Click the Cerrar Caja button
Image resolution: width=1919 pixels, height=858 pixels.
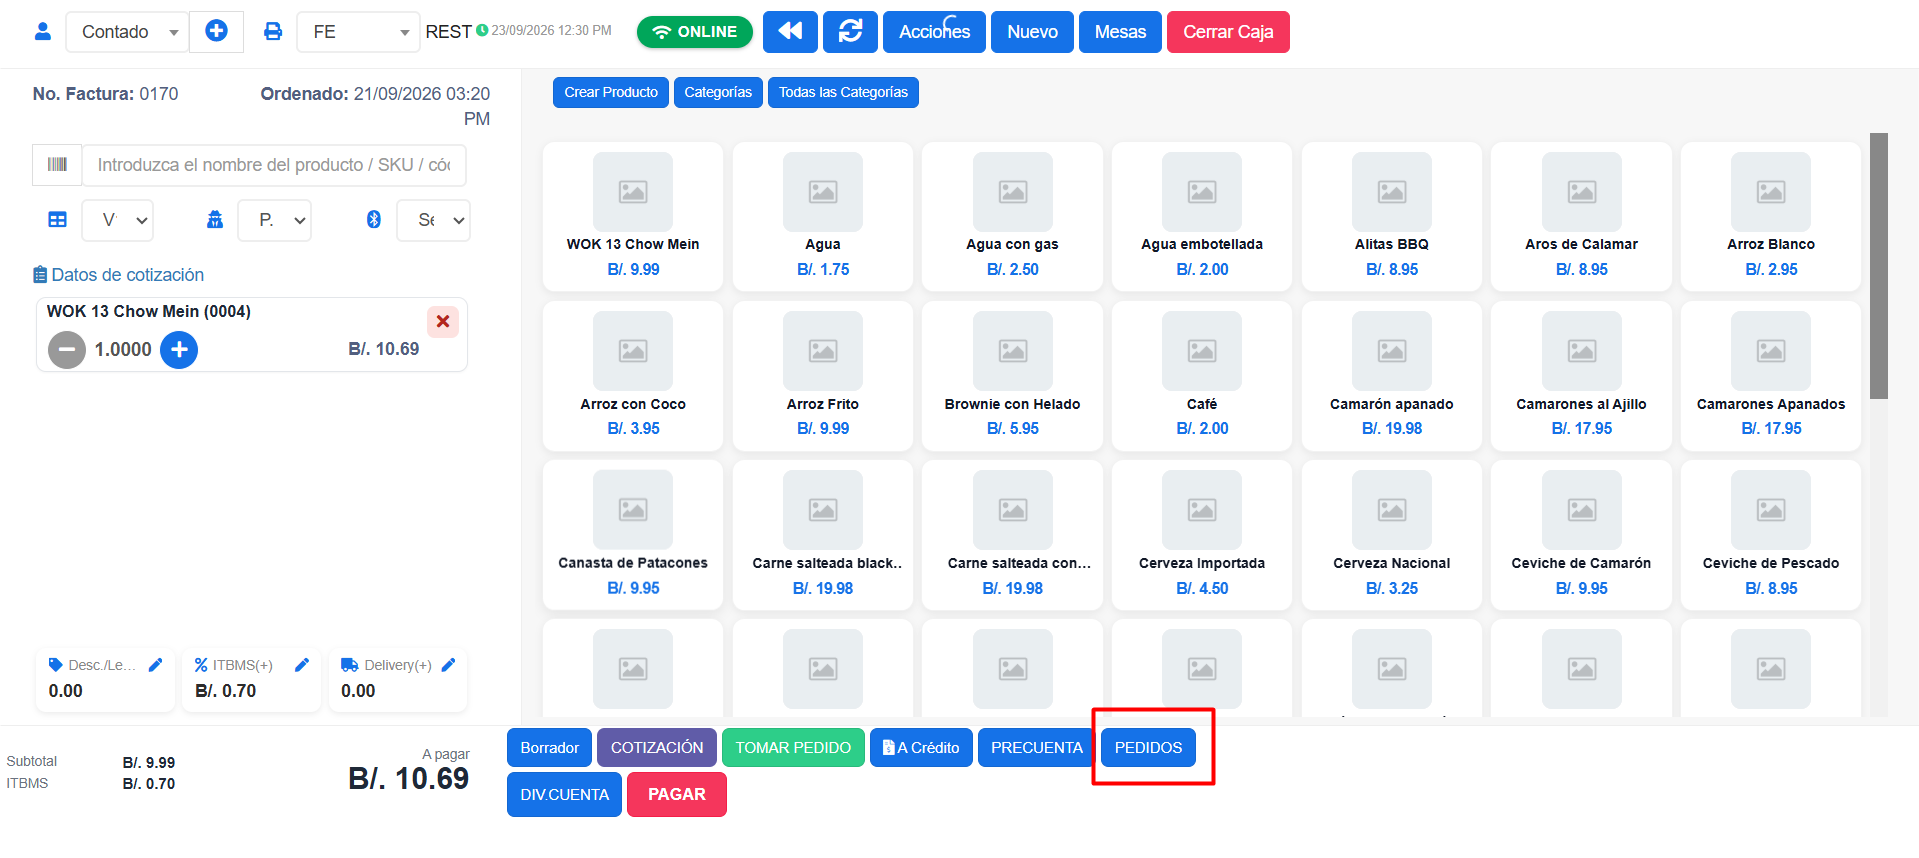coord(1228,32)
